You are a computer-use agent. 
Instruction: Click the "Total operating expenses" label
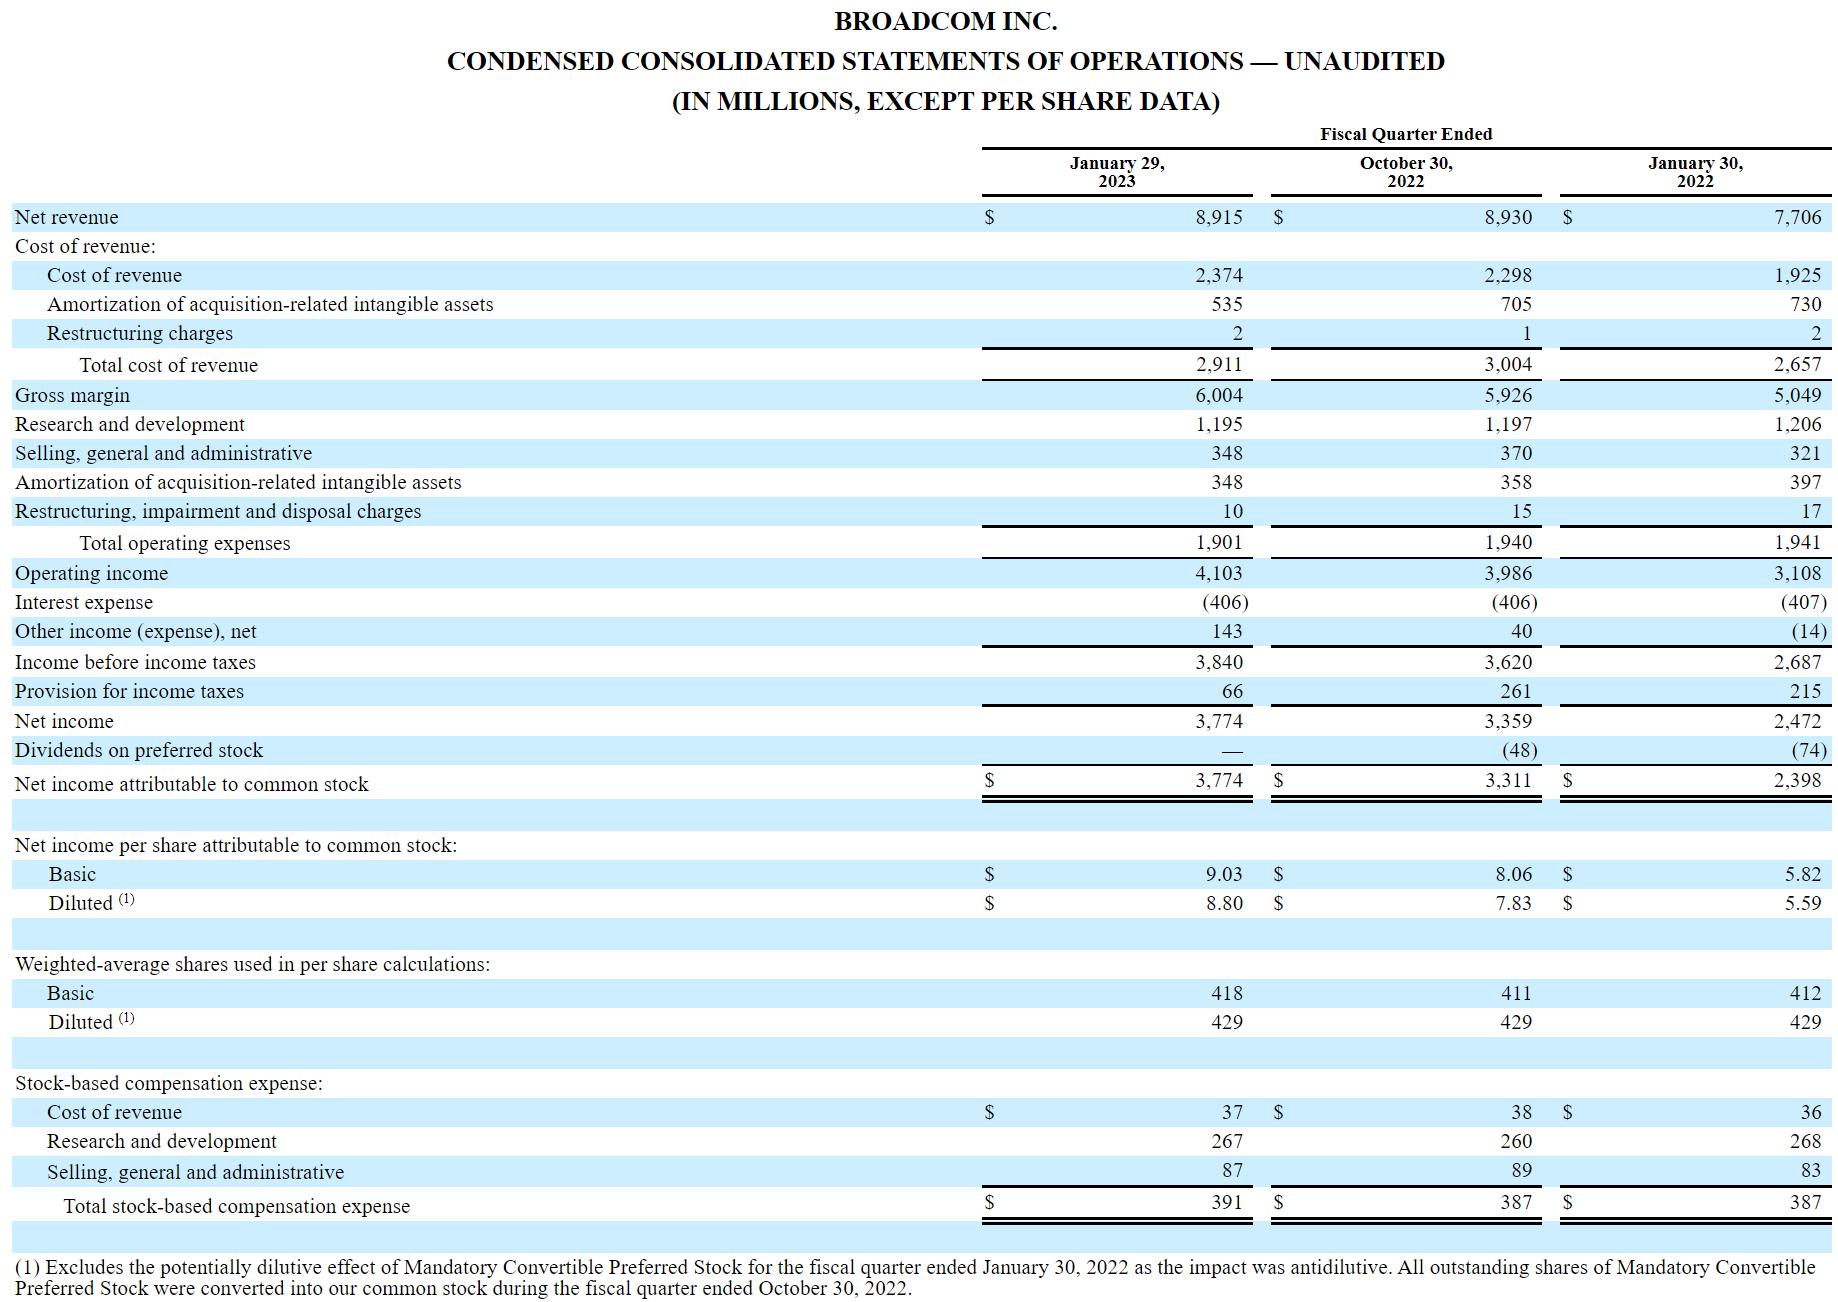[184, 543]
